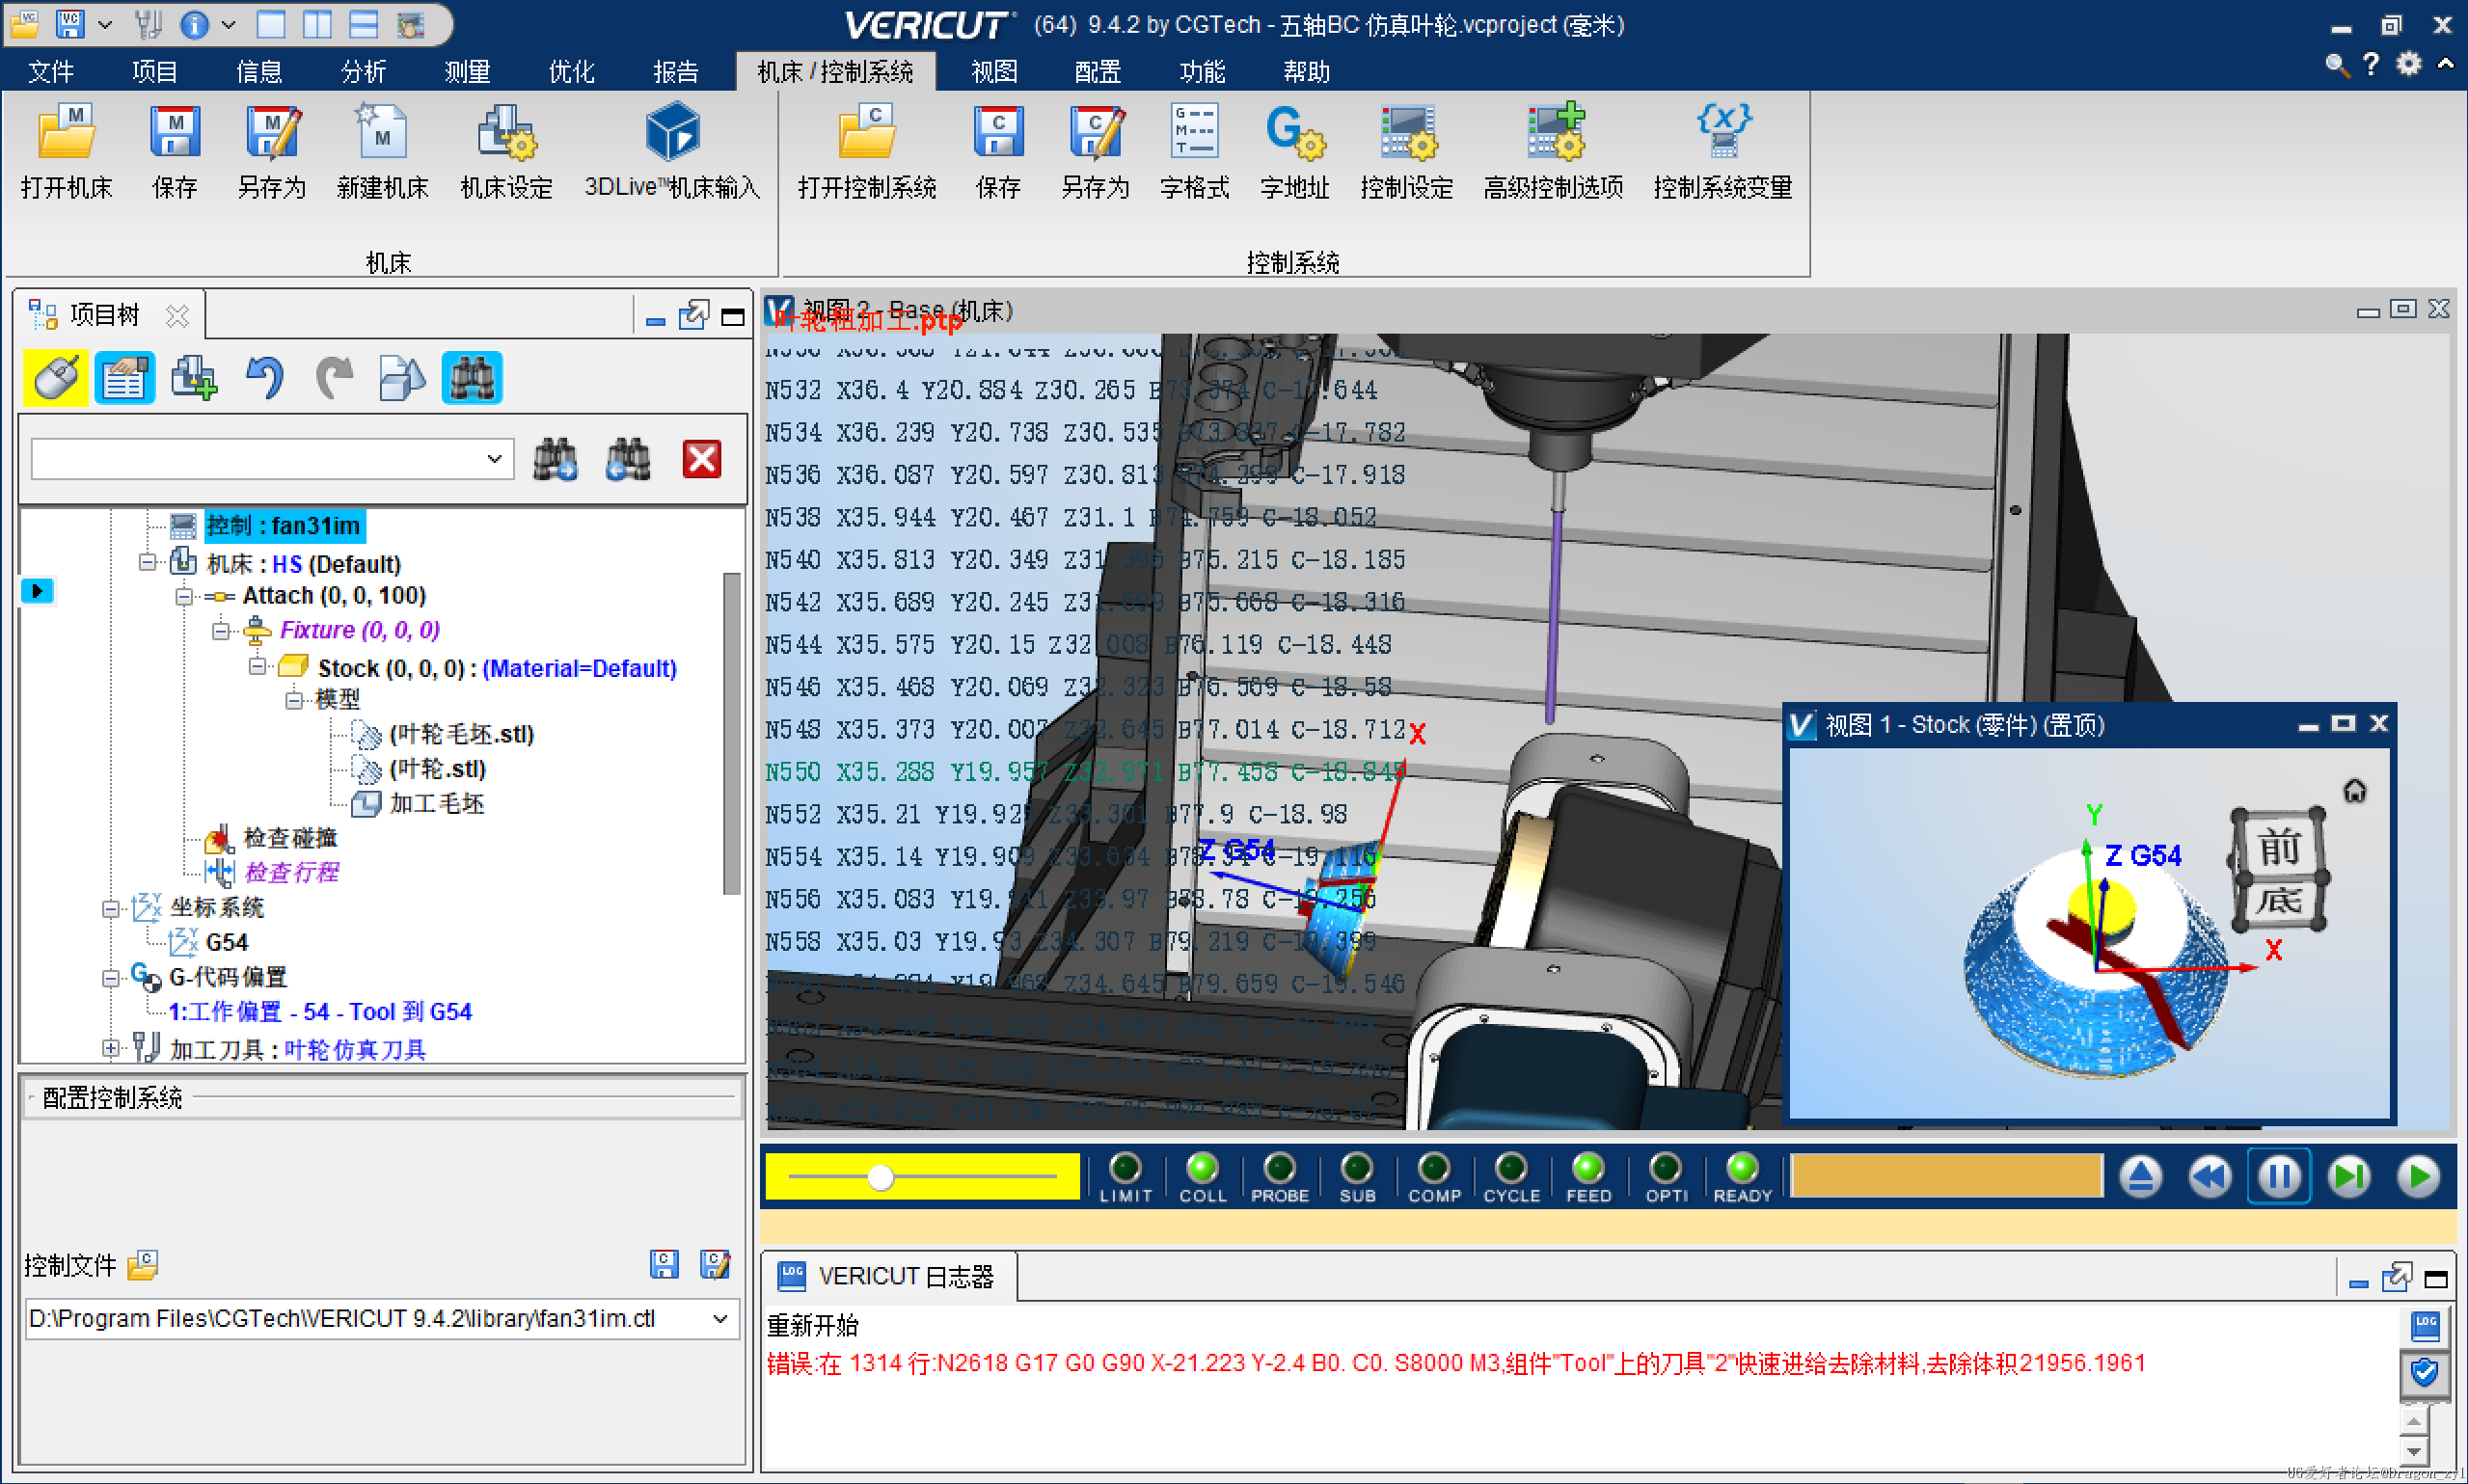Adjust the animation speed slider
Screen dimensions: 2468x1484
pos(880,1177)
